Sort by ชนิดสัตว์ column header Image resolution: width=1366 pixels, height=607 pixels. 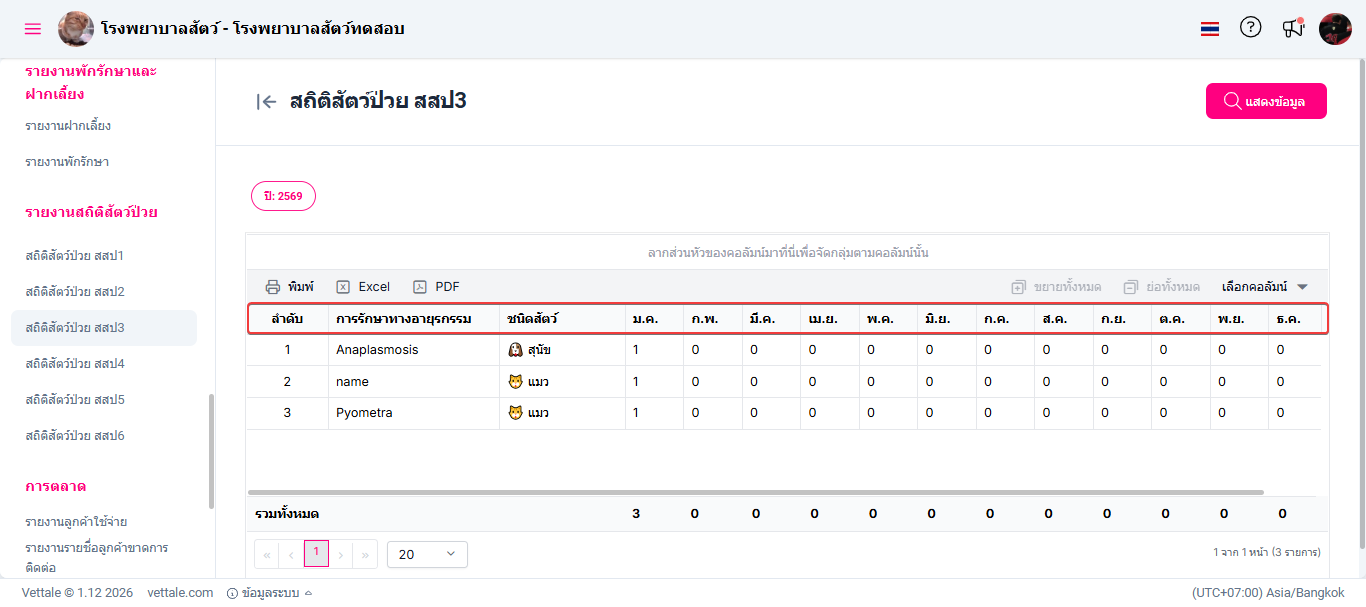tap(562, 318)
